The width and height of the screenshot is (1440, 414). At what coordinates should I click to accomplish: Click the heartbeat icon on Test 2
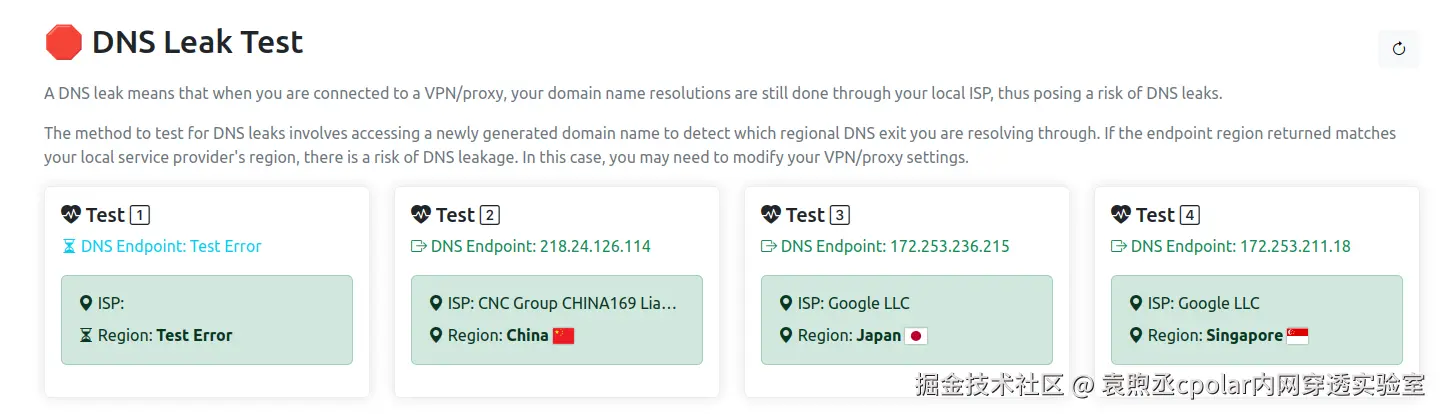coord(421,214)
